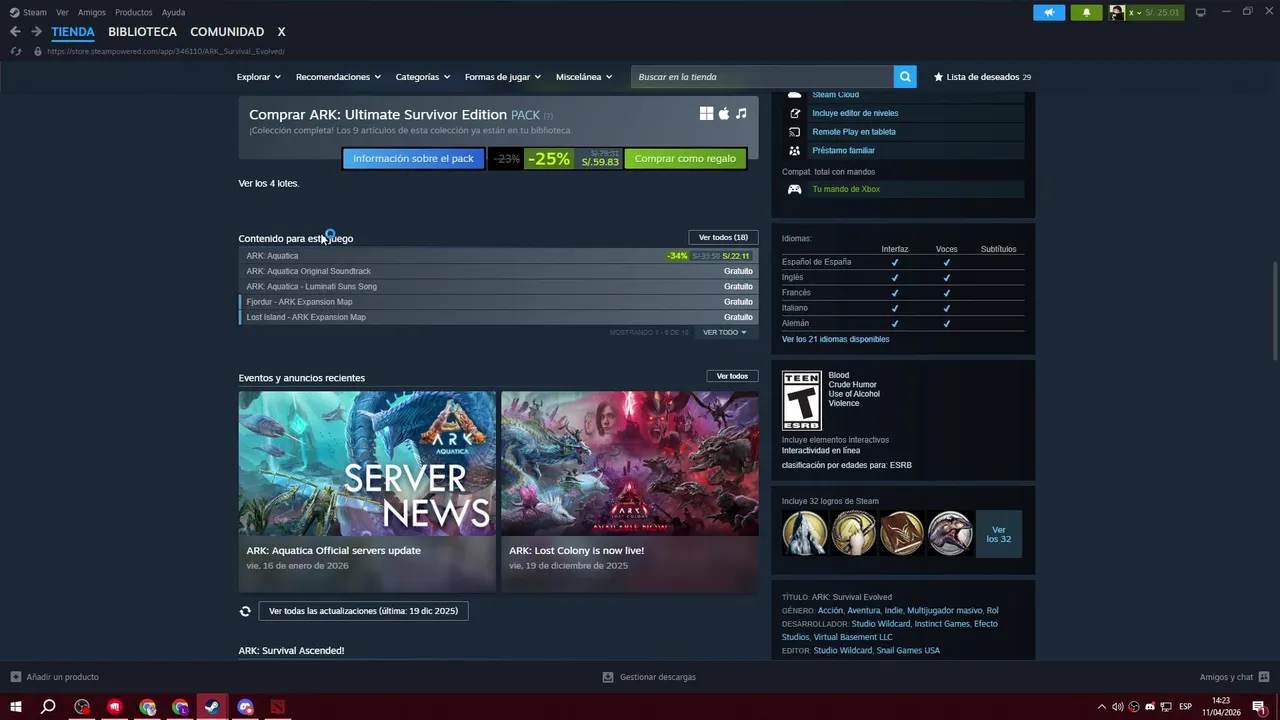Open the second achievement badge
The image size is (1280, 720).
click(x=853, y=533)
